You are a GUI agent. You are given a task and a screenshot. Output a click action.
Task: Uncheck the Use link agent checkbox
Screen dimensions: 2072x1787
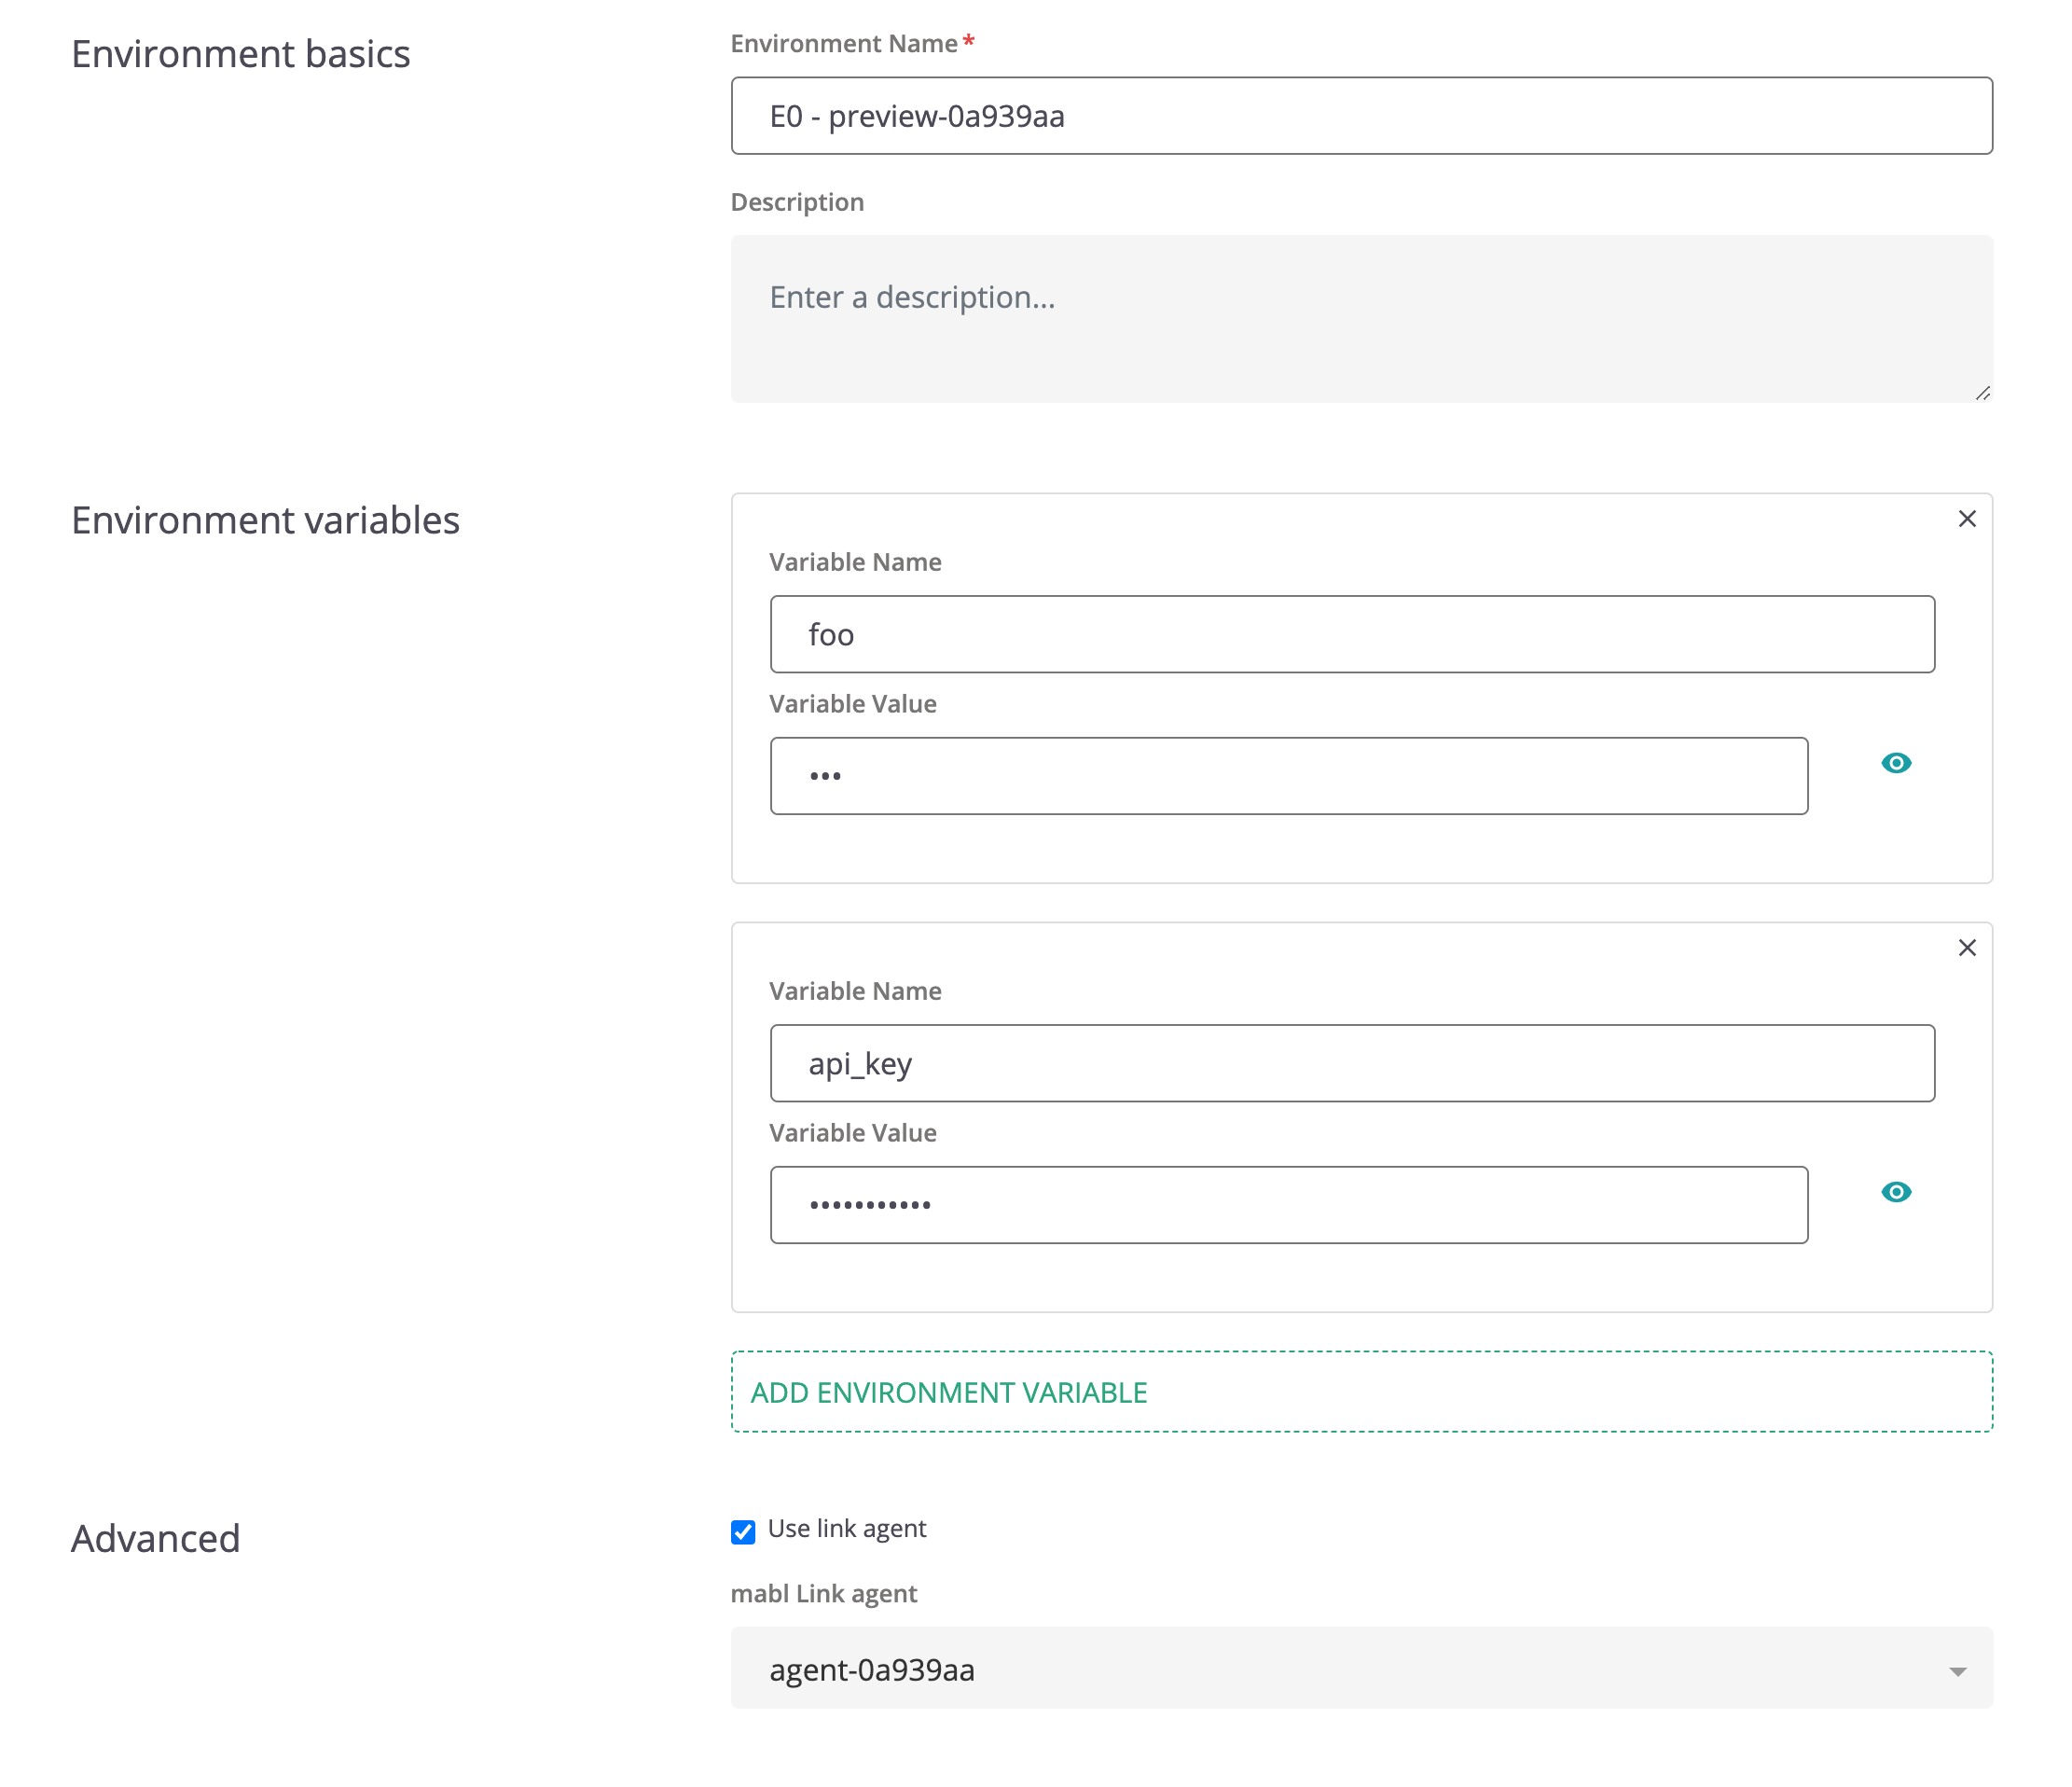(743, 1531)
